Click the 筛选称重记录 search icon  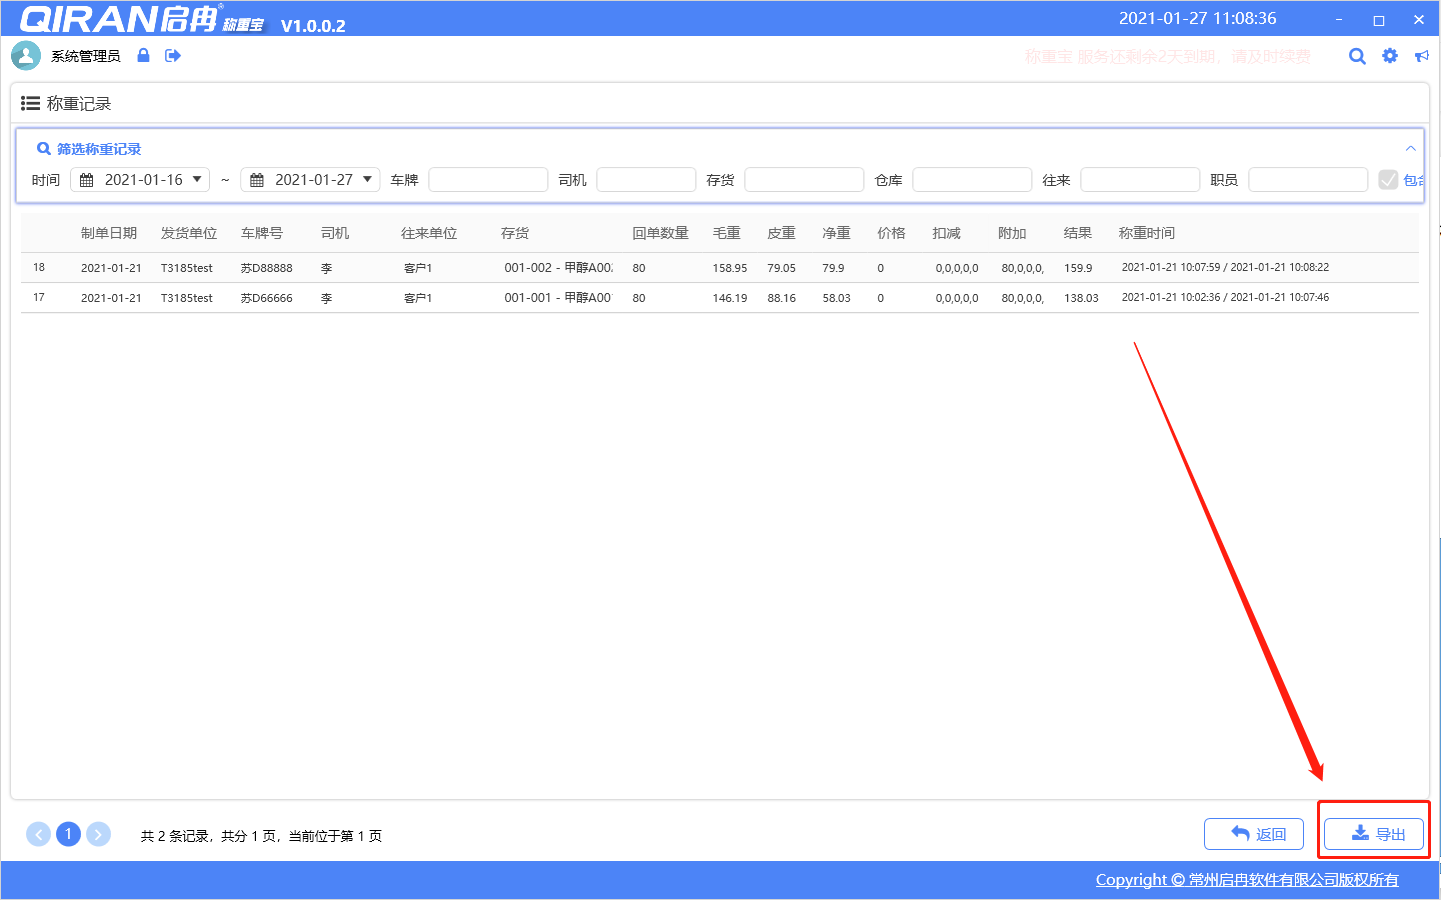click(x=43, y=149)
